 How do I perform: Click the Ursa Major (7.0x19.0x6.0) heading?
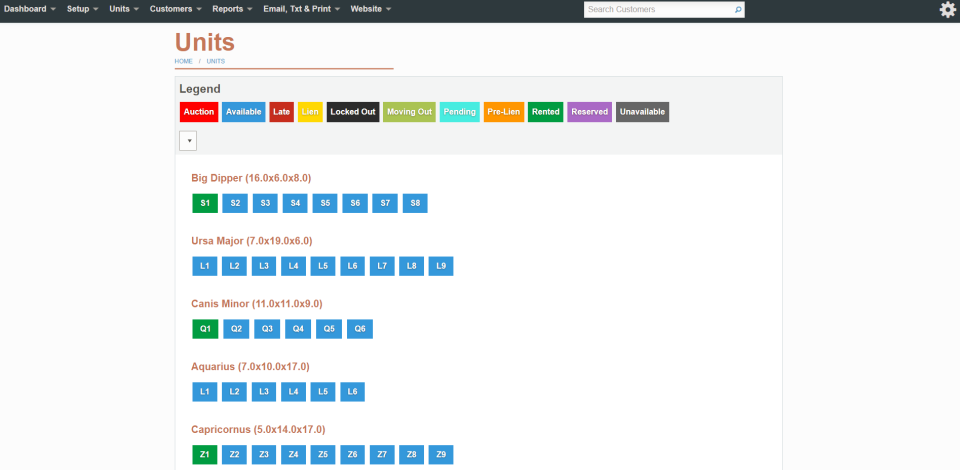[252, 241]
